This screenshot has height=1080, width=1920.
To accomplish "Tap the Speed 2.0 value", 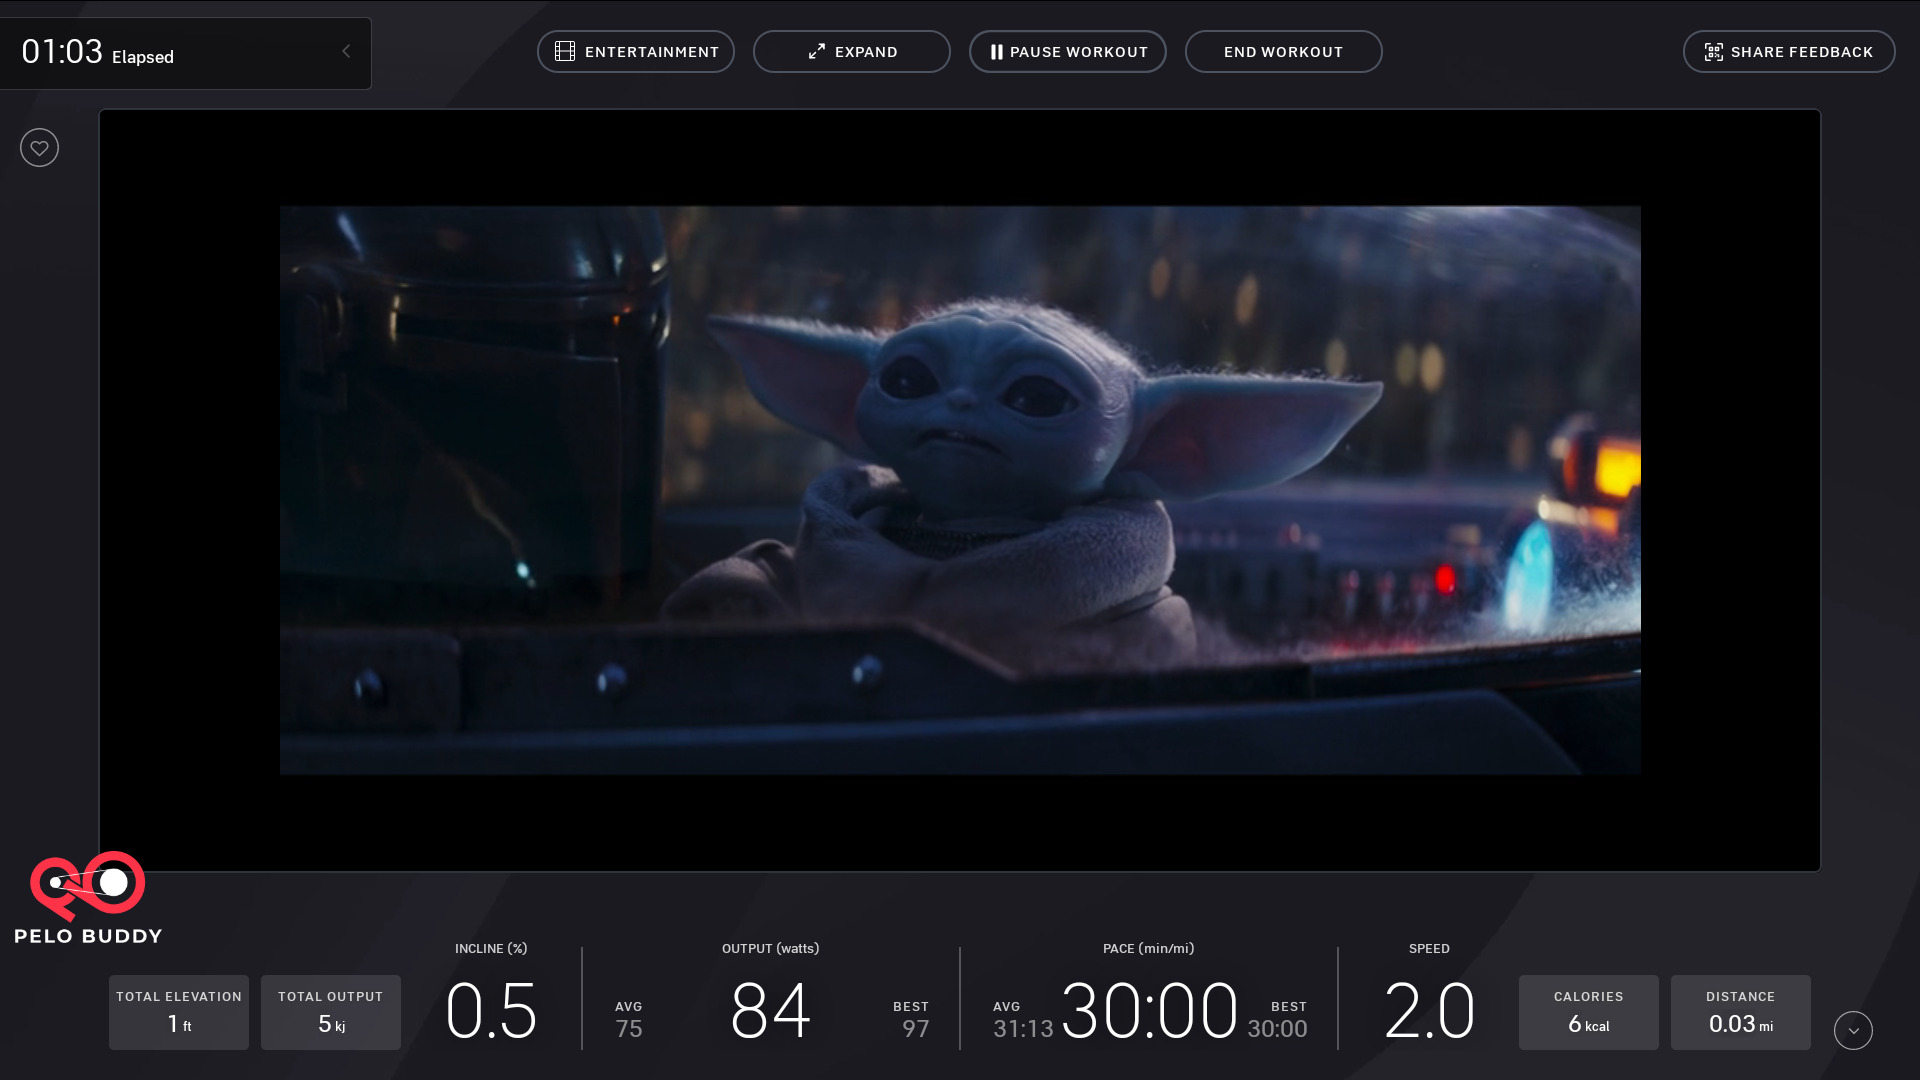I will click(x=1429, y=1010).
